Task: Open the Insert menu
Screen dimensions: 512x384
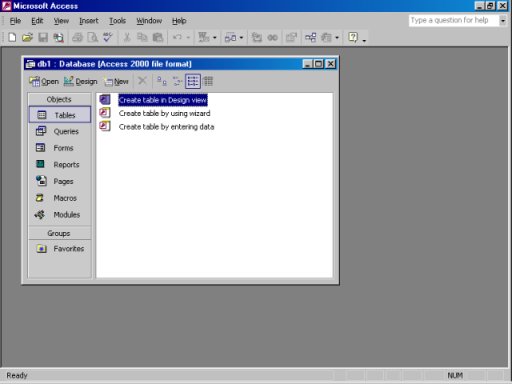Action: click(x=89, y=21)
